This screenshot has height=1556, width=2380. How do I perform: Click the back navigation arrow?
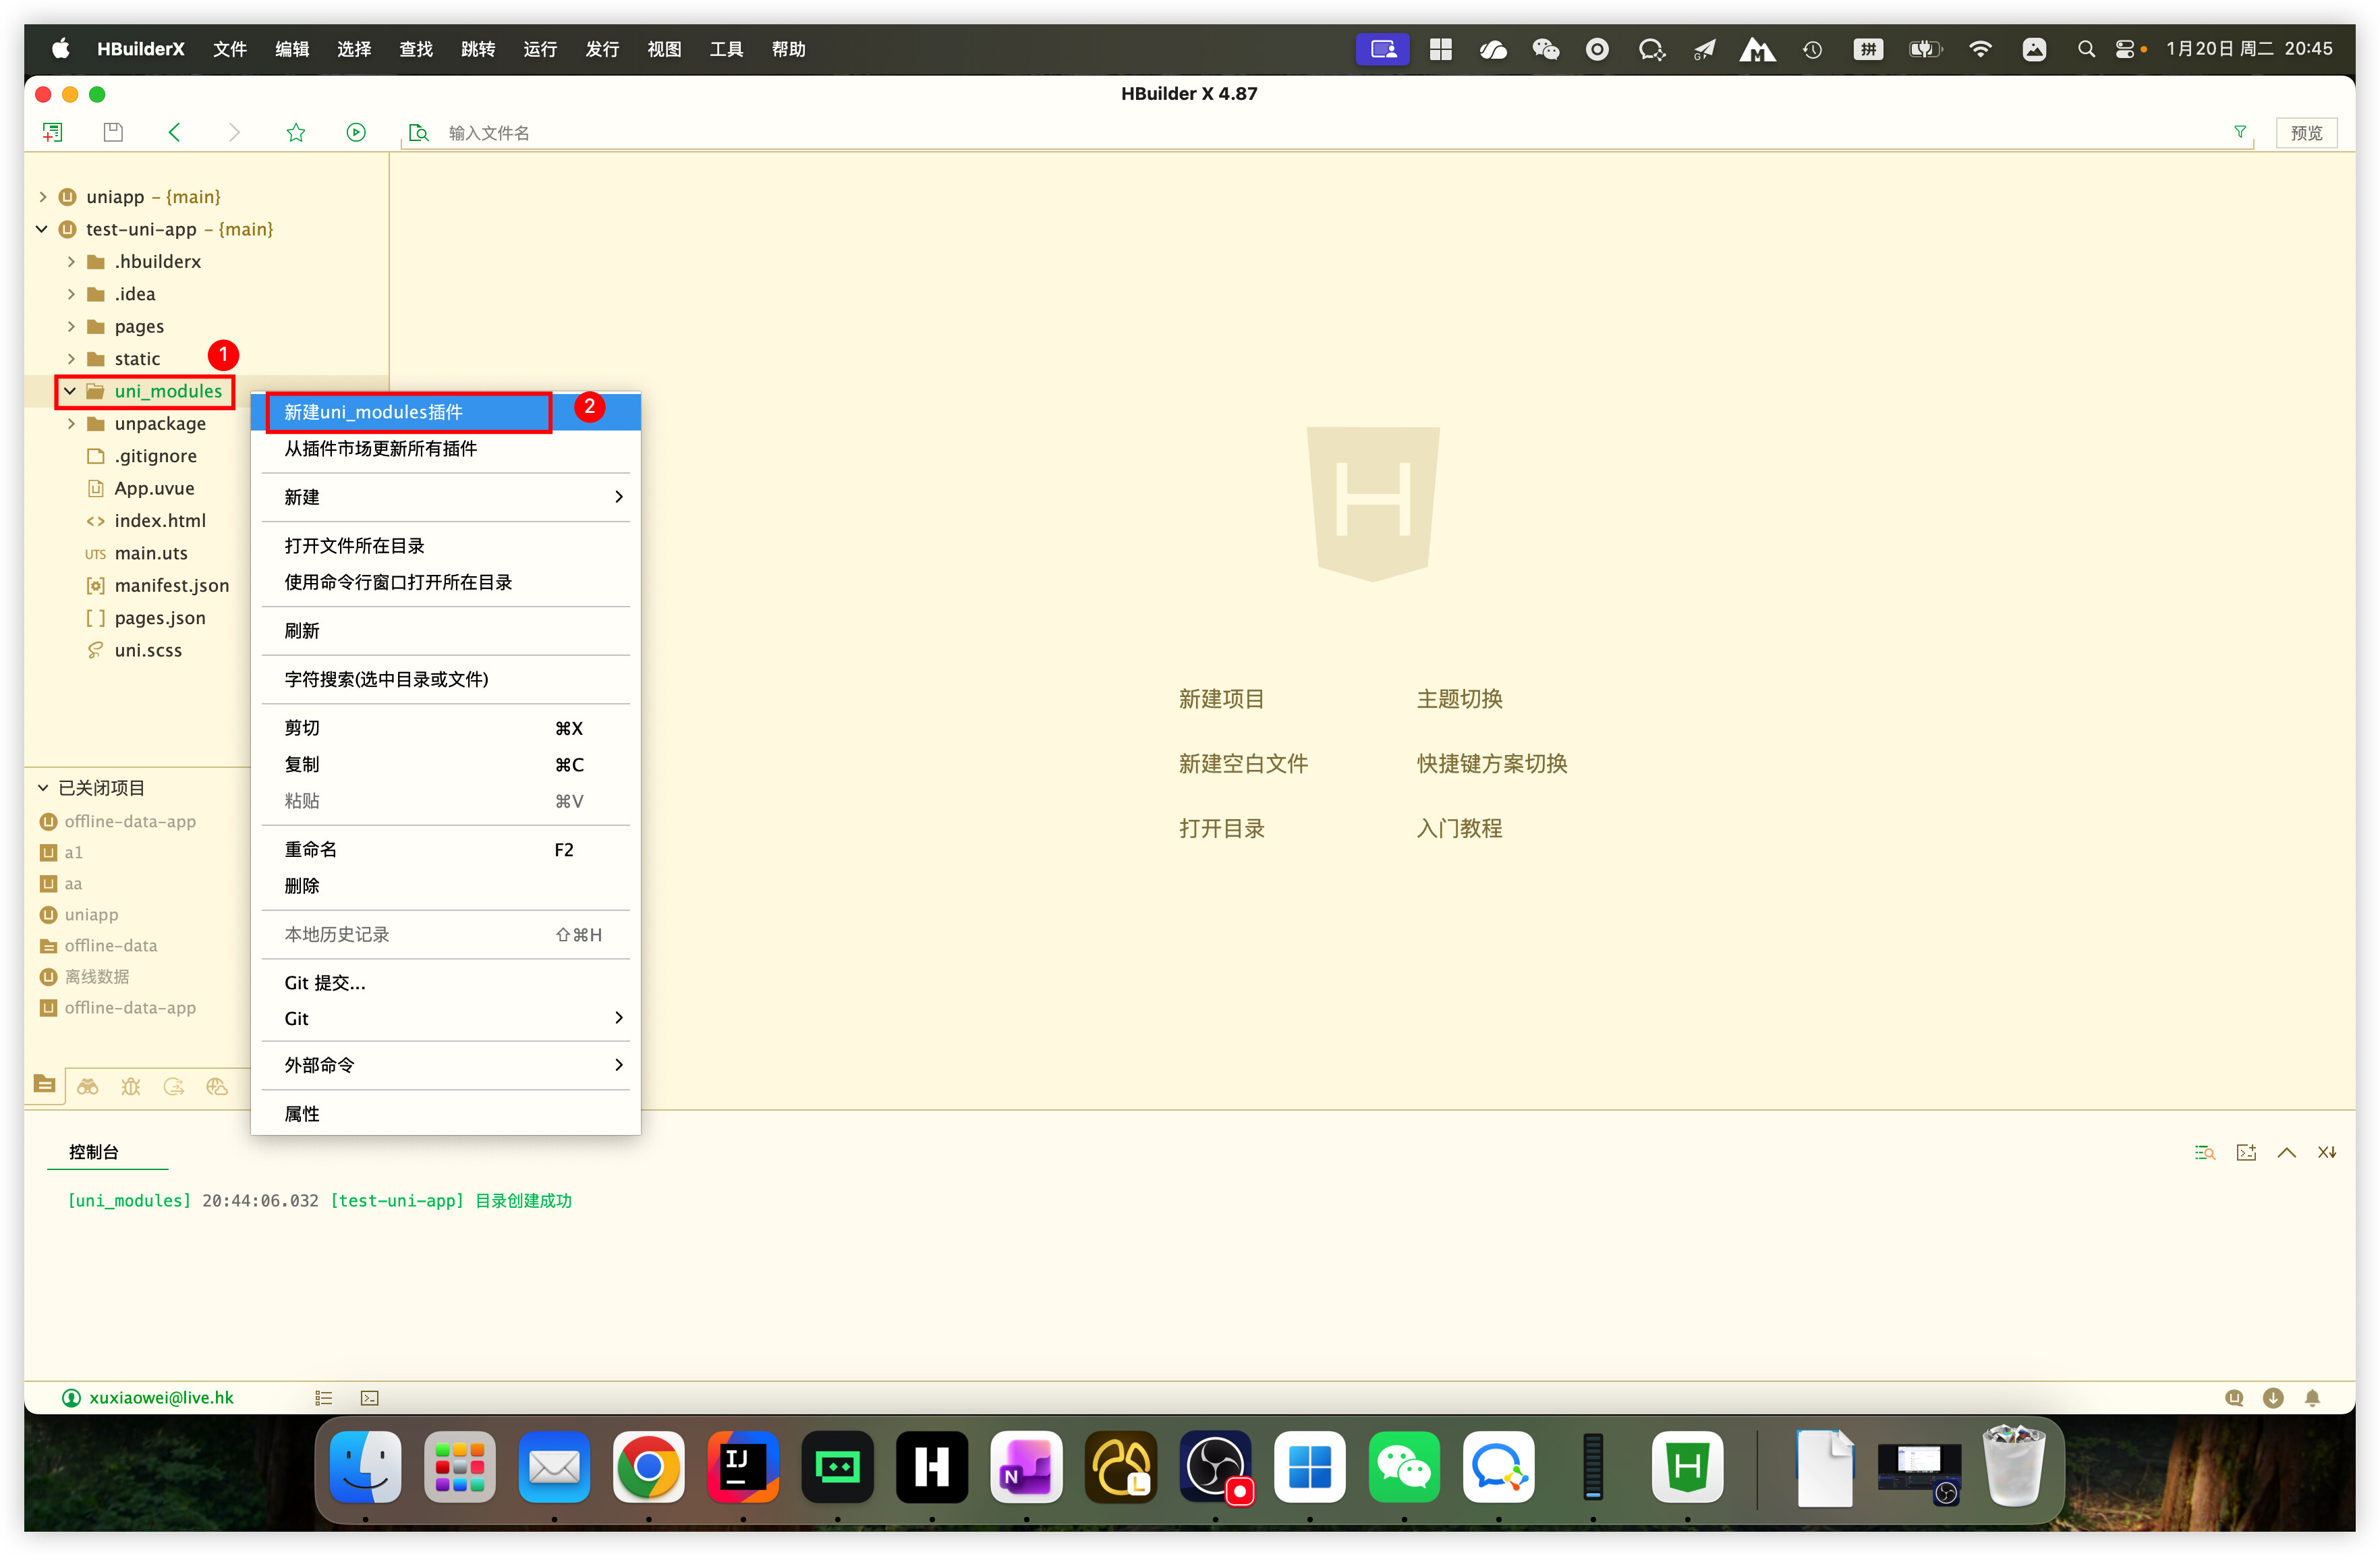(x=174, y=132)
